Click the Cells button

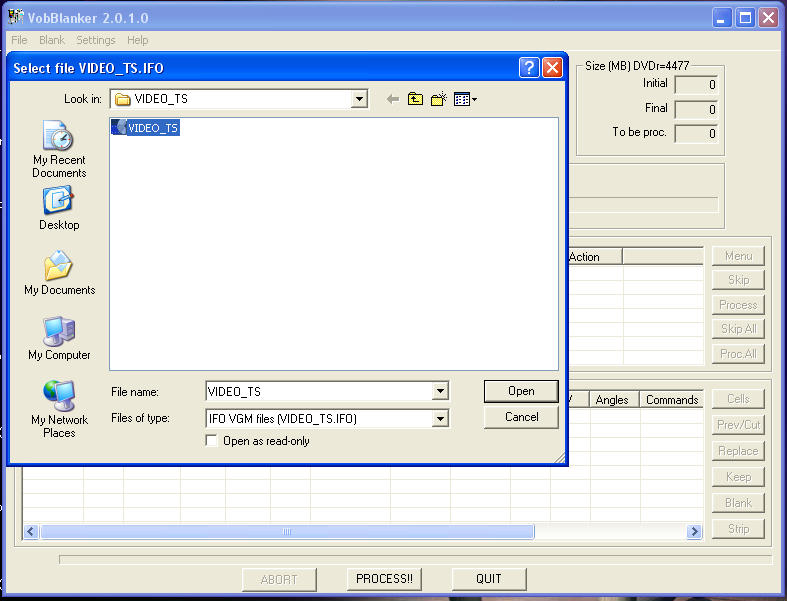coord(738,399)
